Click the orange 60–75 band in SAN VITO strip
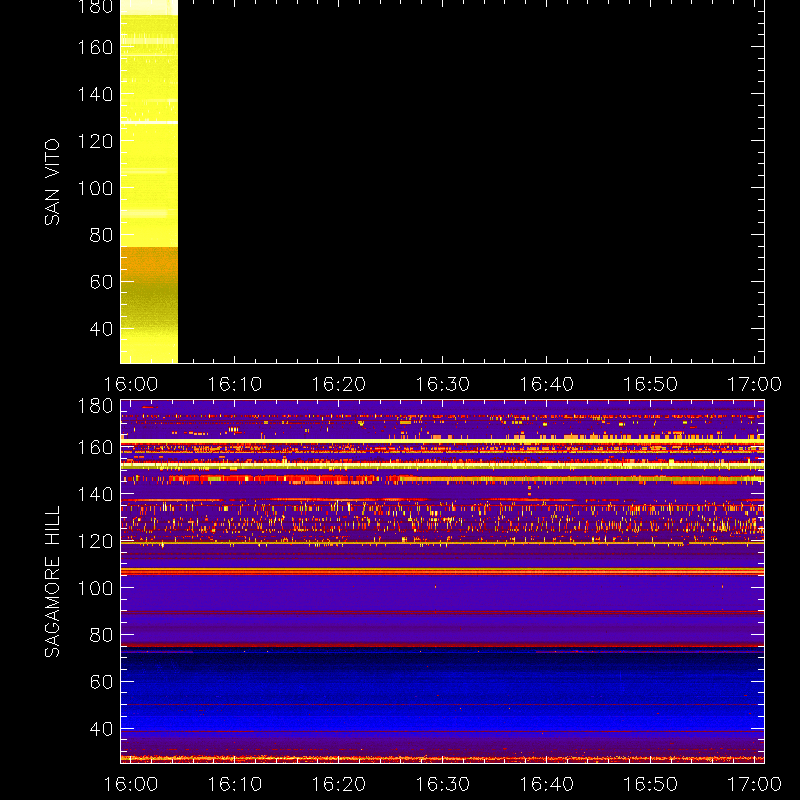The width and height of the screenshot is (800, 800). (x=149, y=264)
